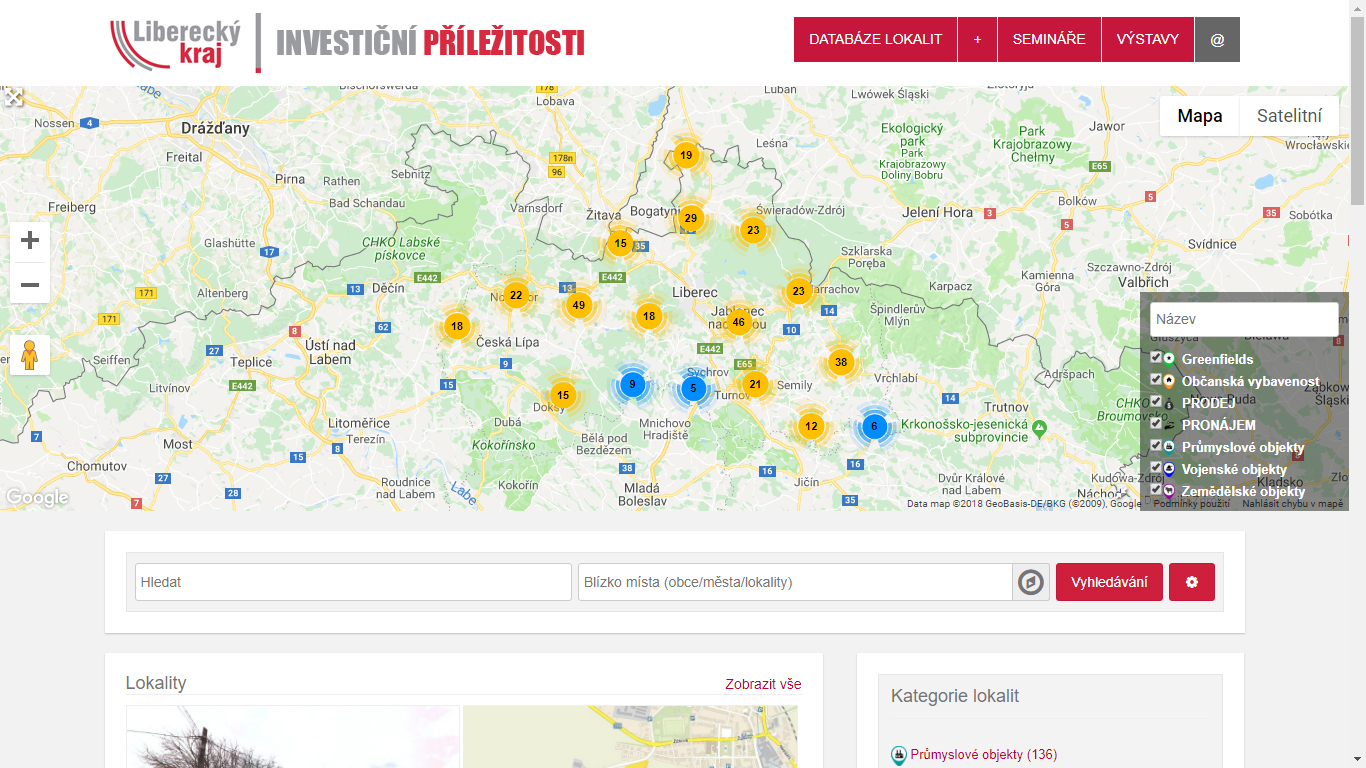1366x768 pixels.
Task: Click the PRODEJ money bag icon
Action: [x=1169, y=403]
